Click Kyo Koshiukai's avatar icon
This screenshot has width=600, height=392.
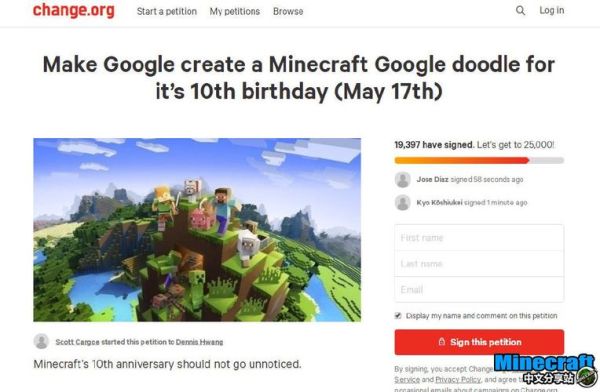coord(403,203)
